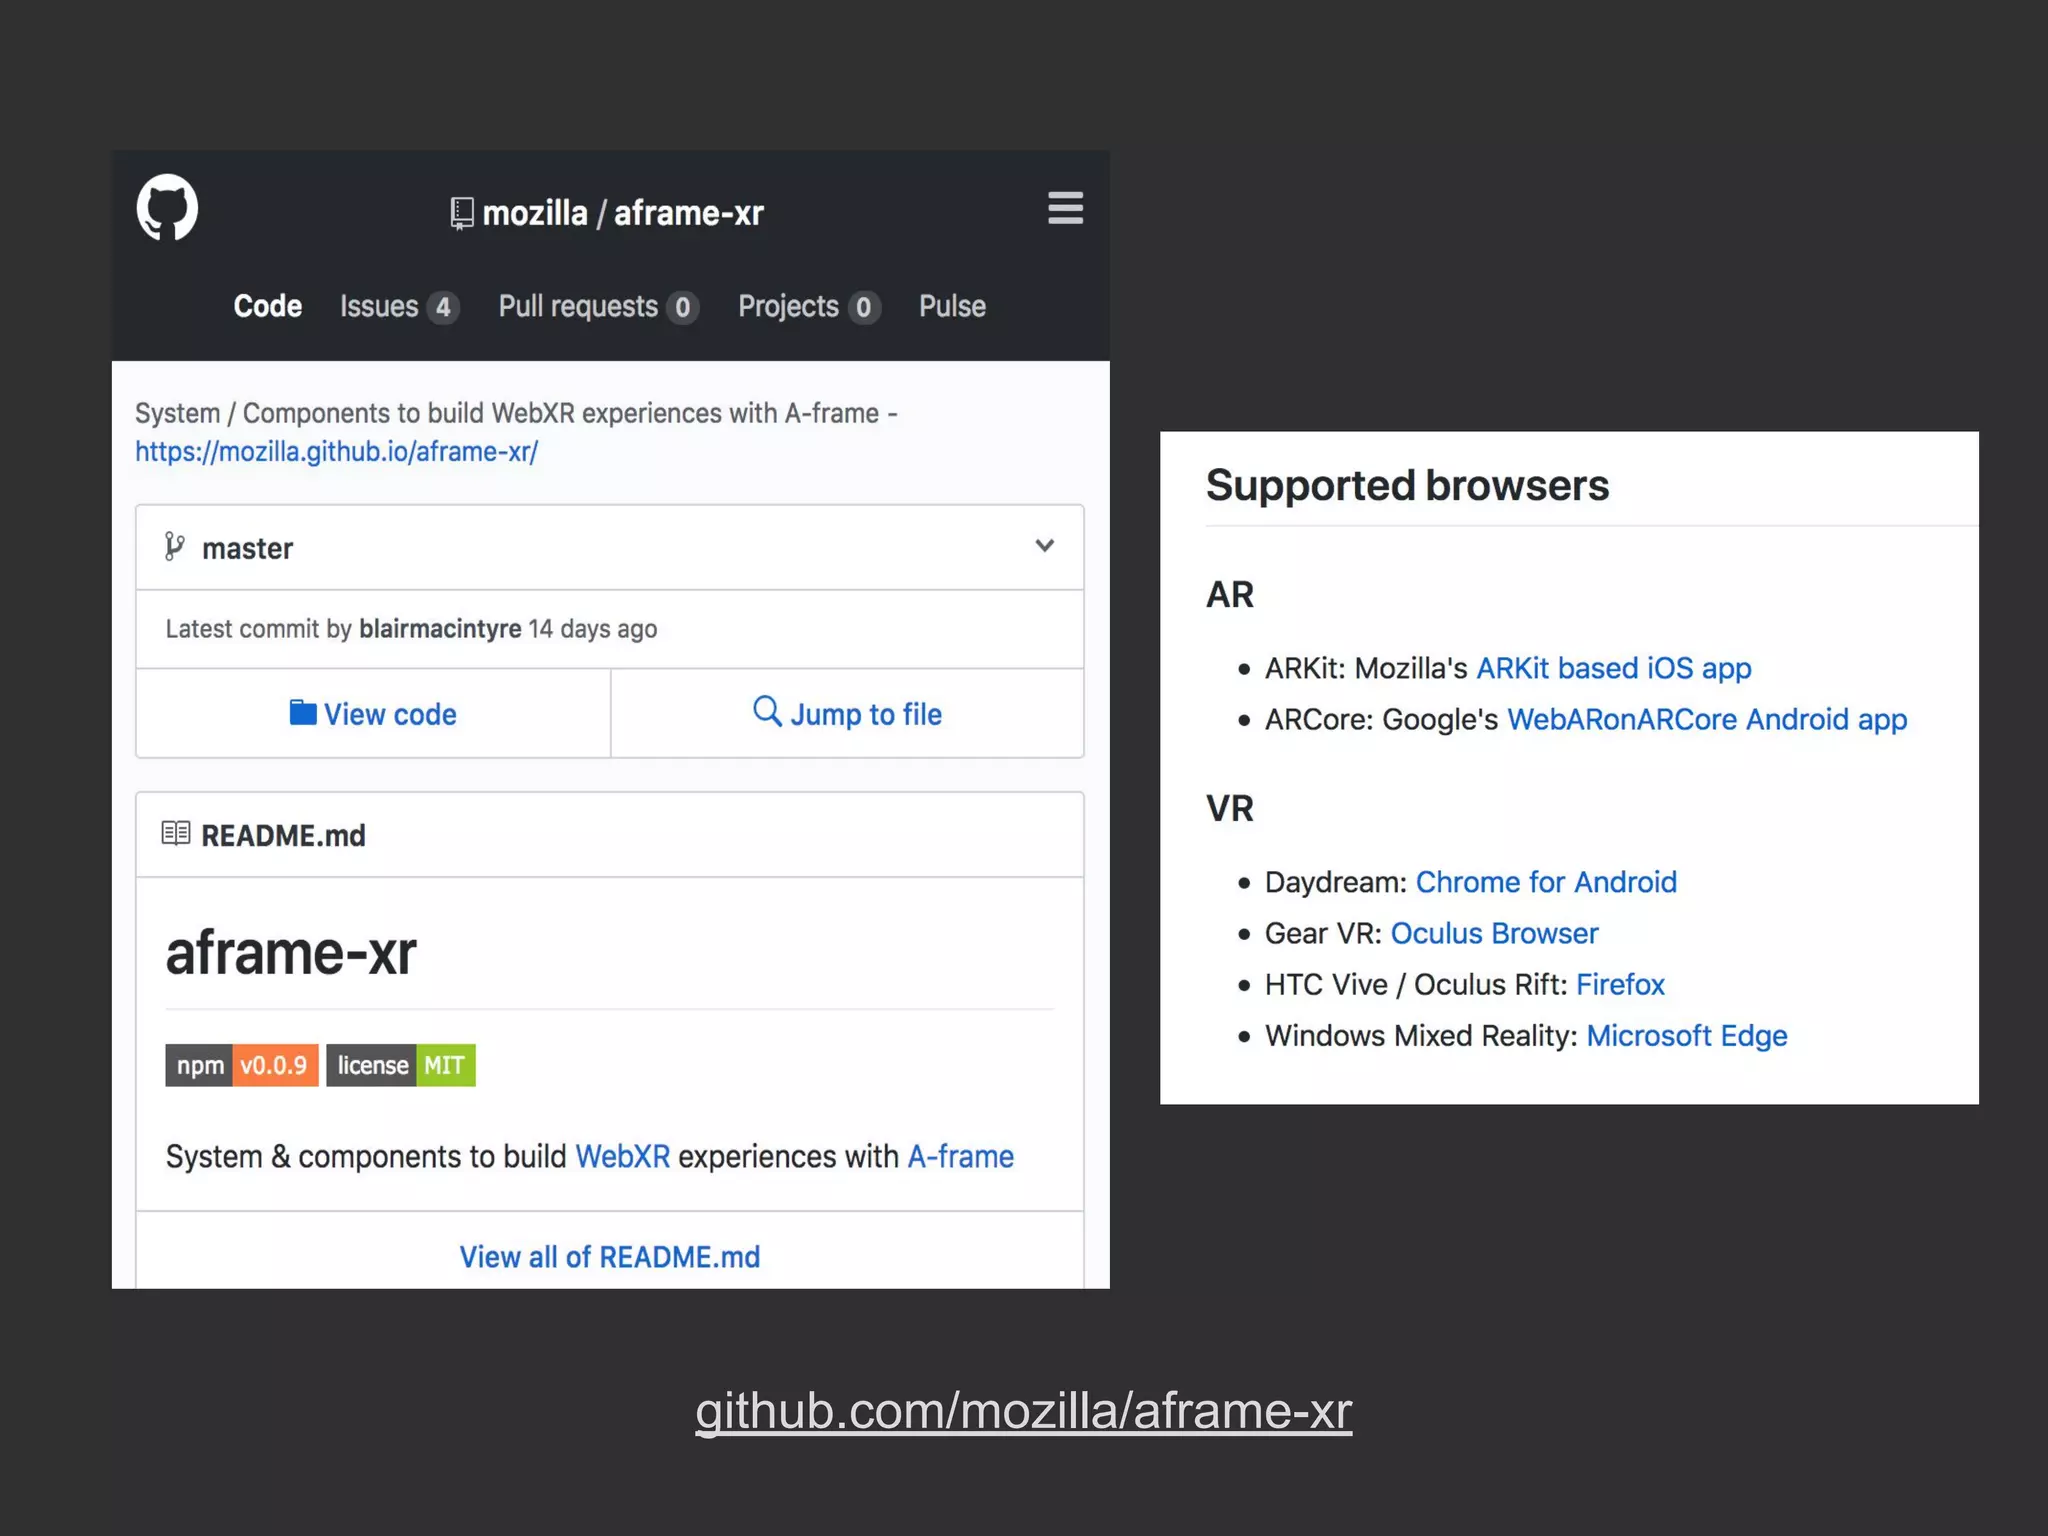
Task: Open the Chrome for Android link
Action: click(1546, 882)
